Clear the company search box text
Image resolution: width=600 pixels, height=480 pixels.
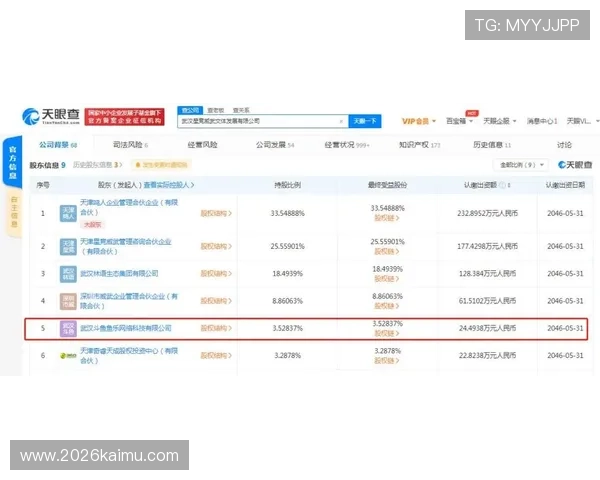pyautogui.click(x=341, y=121)
